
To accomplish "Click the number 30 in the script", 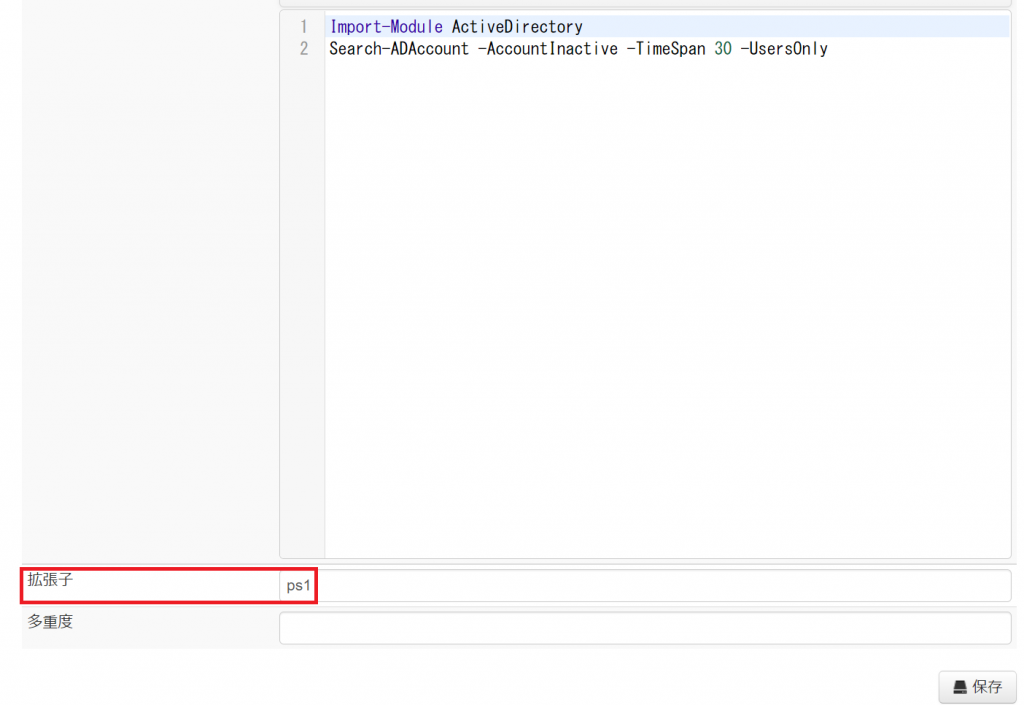I will coord(723,49).
